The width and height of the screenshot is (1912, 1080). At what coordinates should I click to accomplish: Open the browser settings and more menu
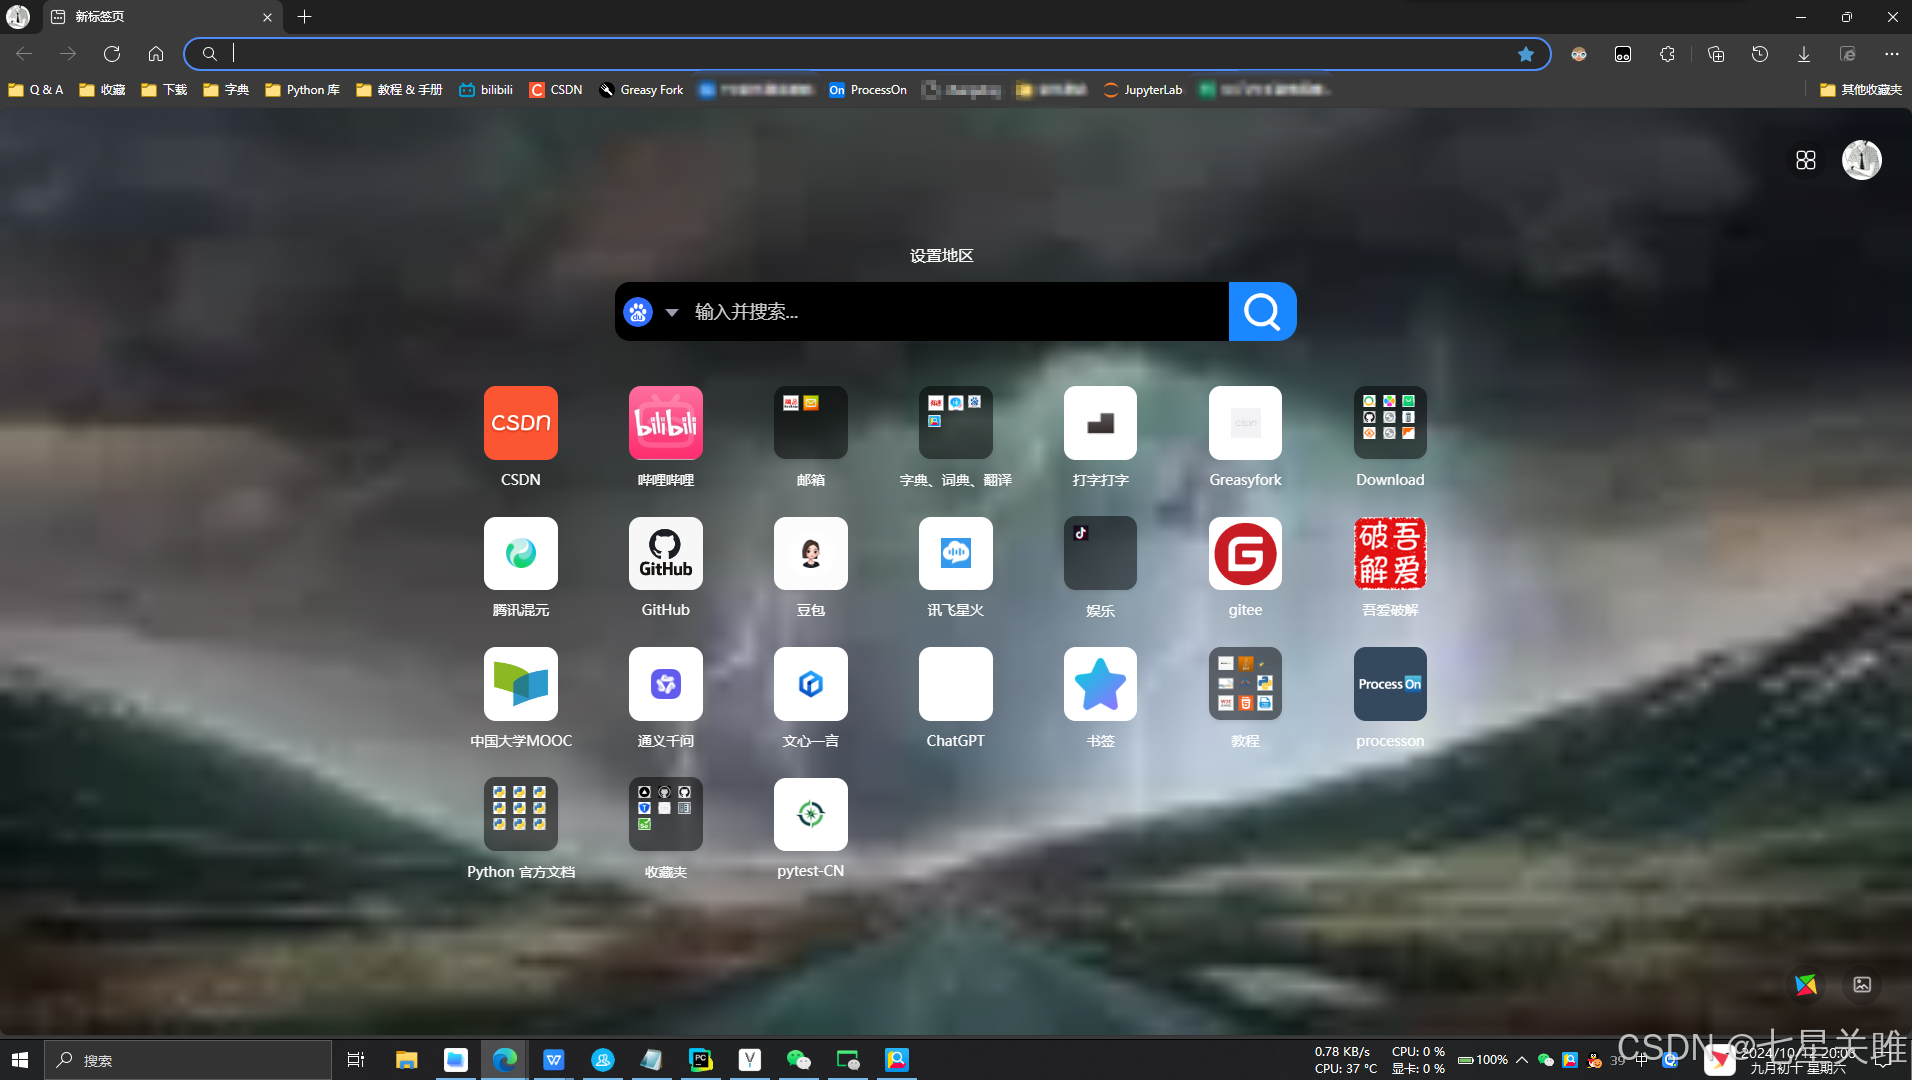tap(1891, 54)
